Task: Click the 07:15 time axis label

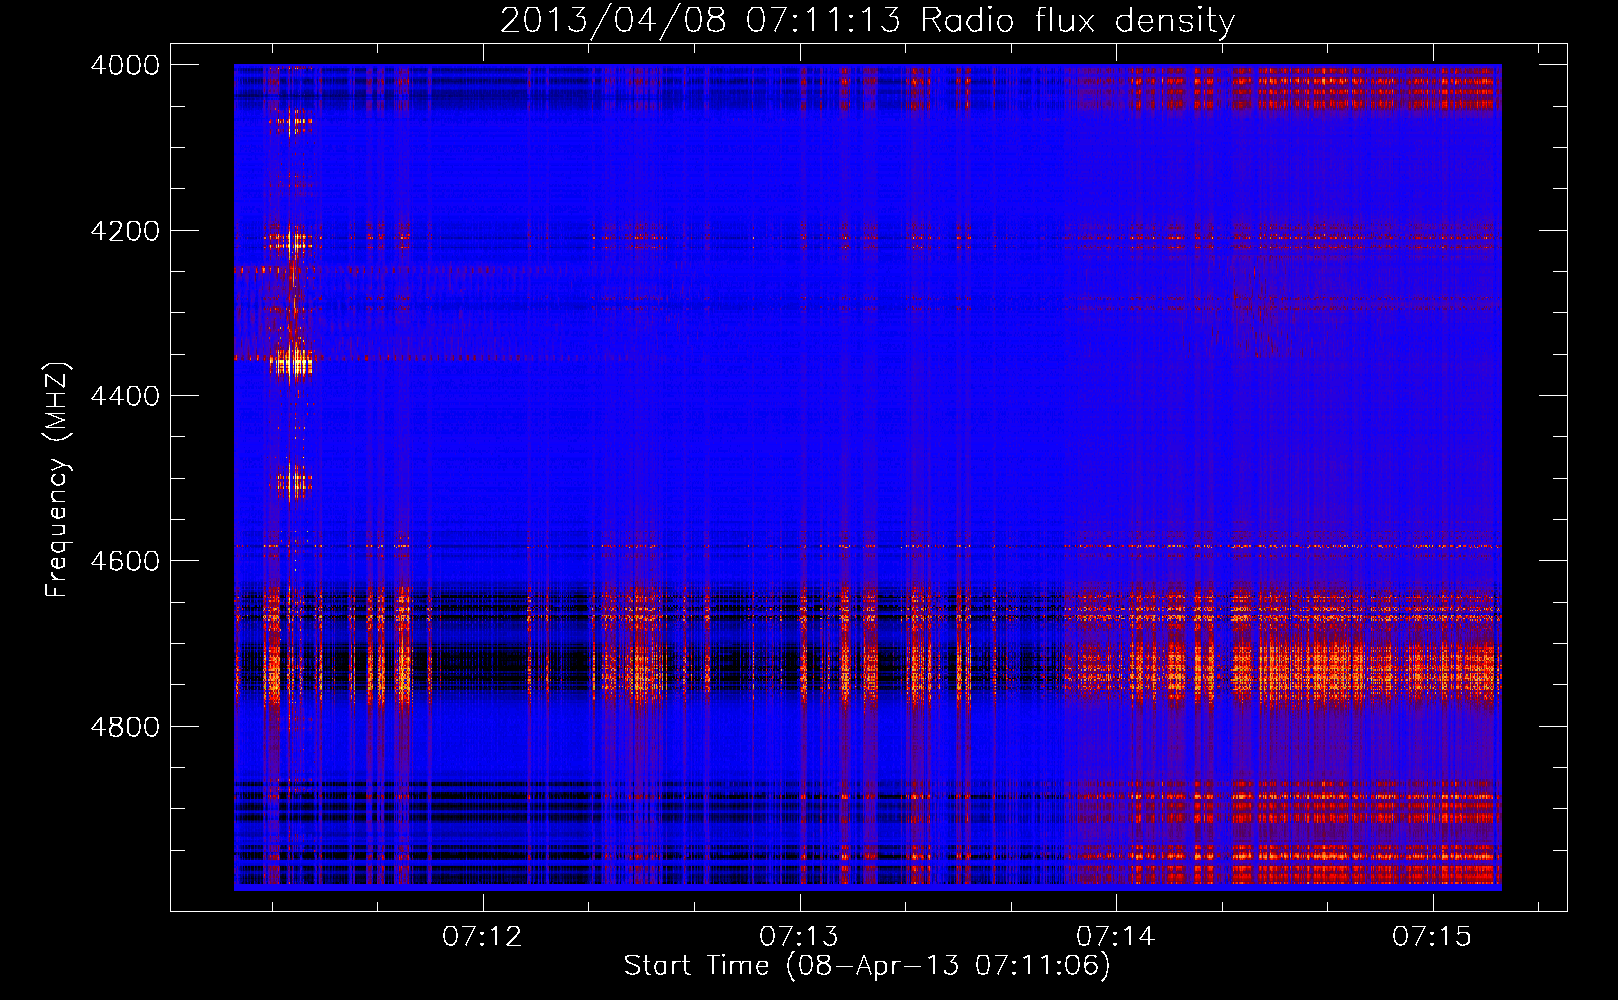Action: [1432, 936]
